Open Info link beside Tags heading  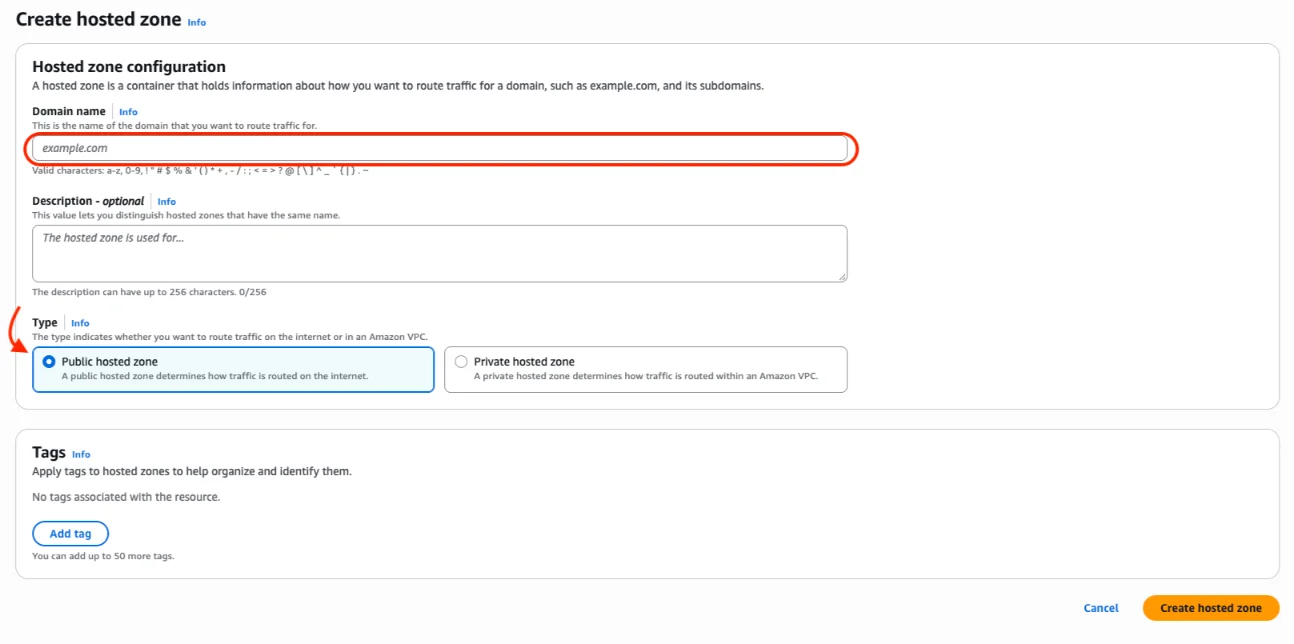[81, 454]
